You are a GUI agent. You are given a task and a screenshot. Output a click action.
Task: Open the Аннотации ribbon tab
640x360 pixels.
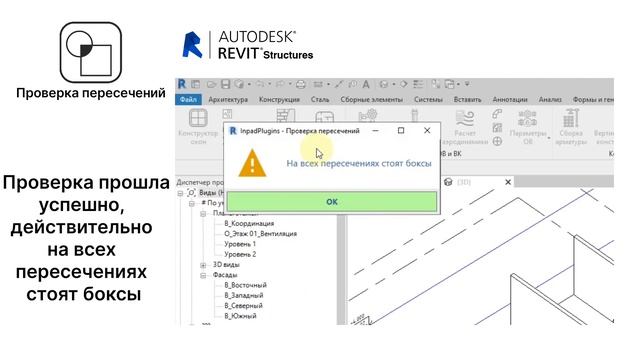pyautogui.click(x=510, y=99)
